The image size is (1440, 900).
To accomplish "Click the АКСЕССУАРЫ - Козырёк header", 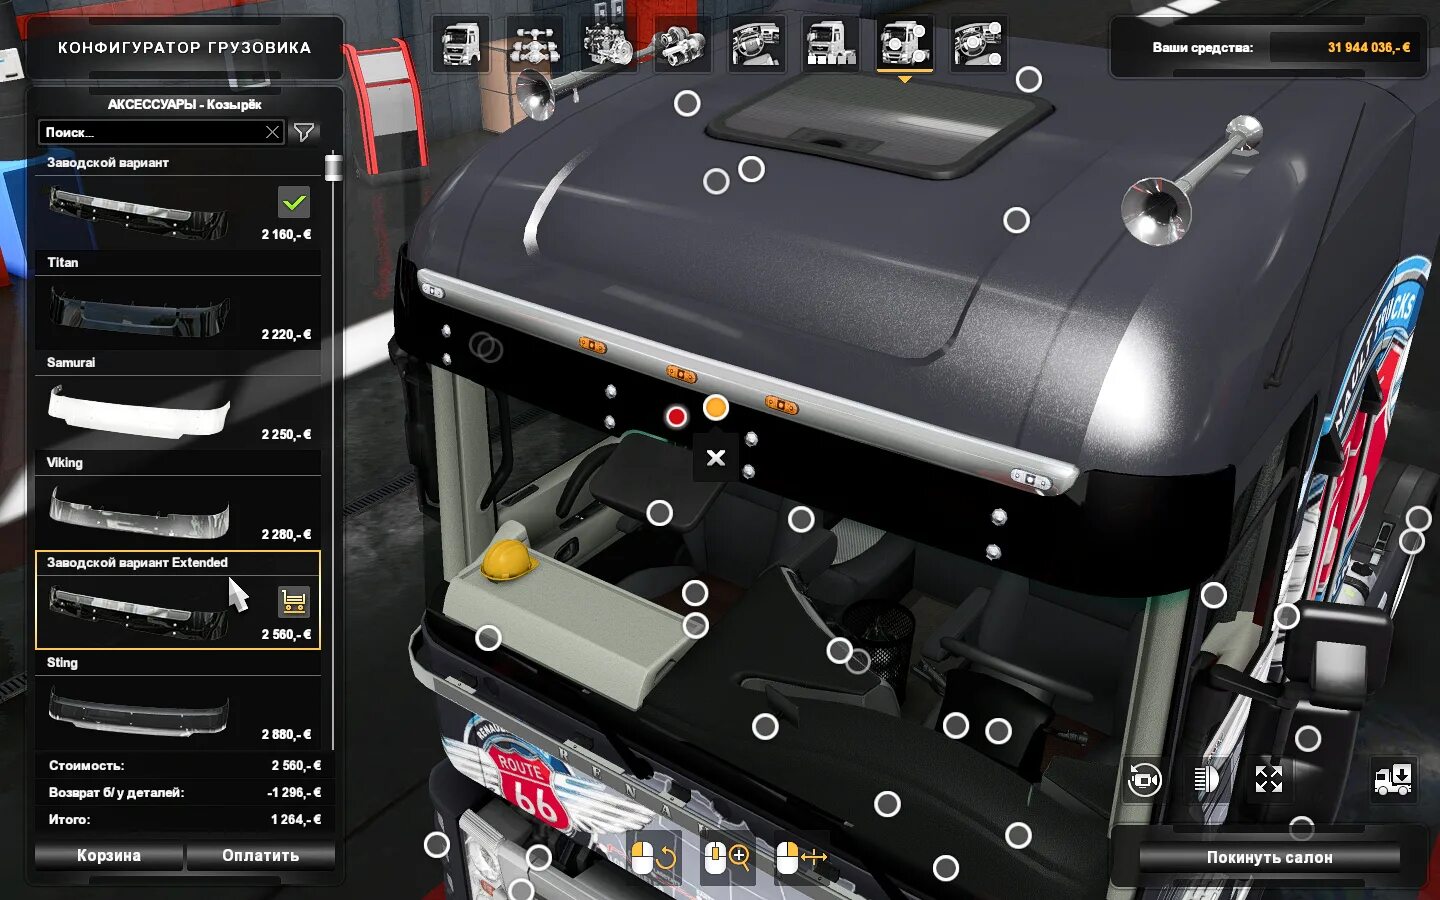I will [x=185, y=104].
